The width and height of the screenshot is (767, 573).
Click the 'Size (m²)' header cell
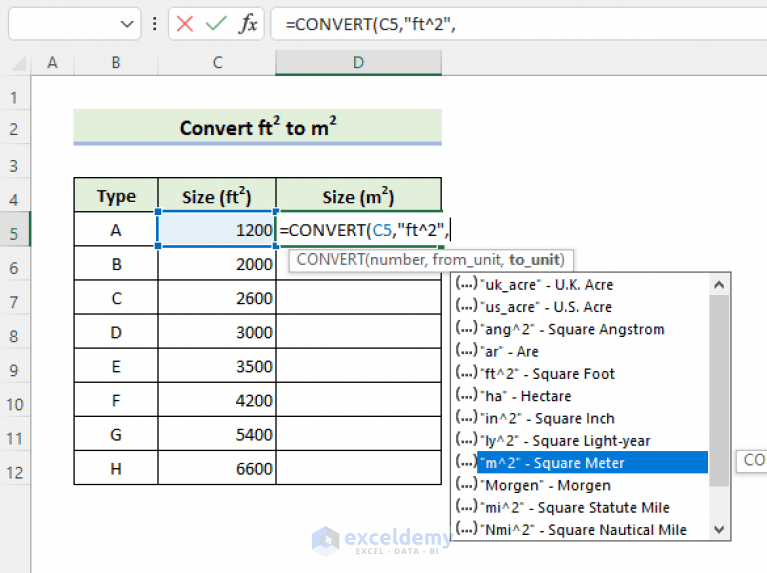[x=359, y=196]
